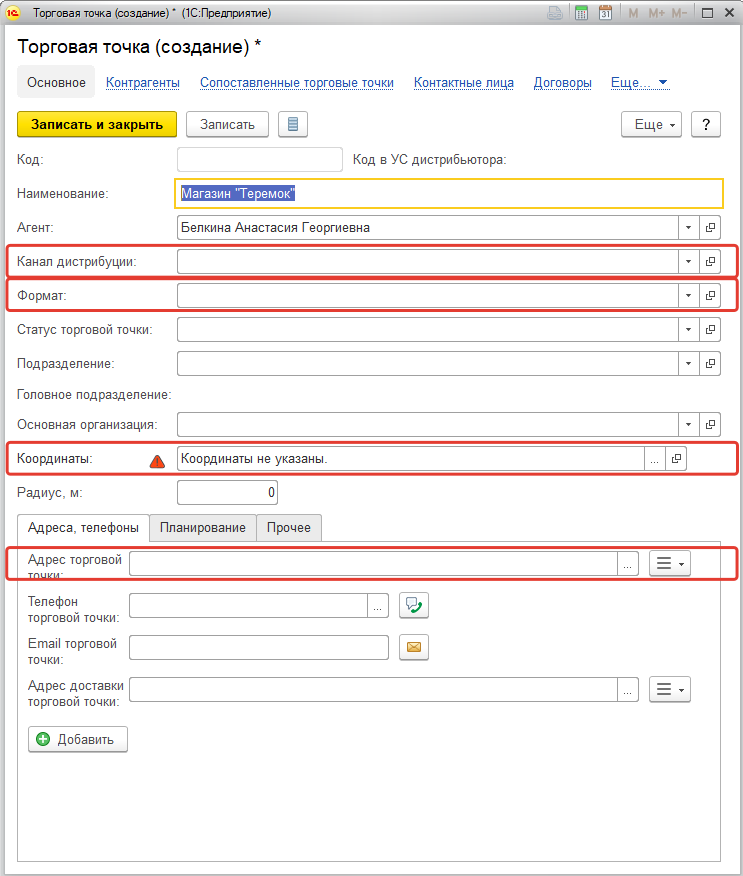The width and height of the screenshot is (743, 876).
Task: Click ellipsis button in Телефон торговой точки field
Action: pos(378,606)
